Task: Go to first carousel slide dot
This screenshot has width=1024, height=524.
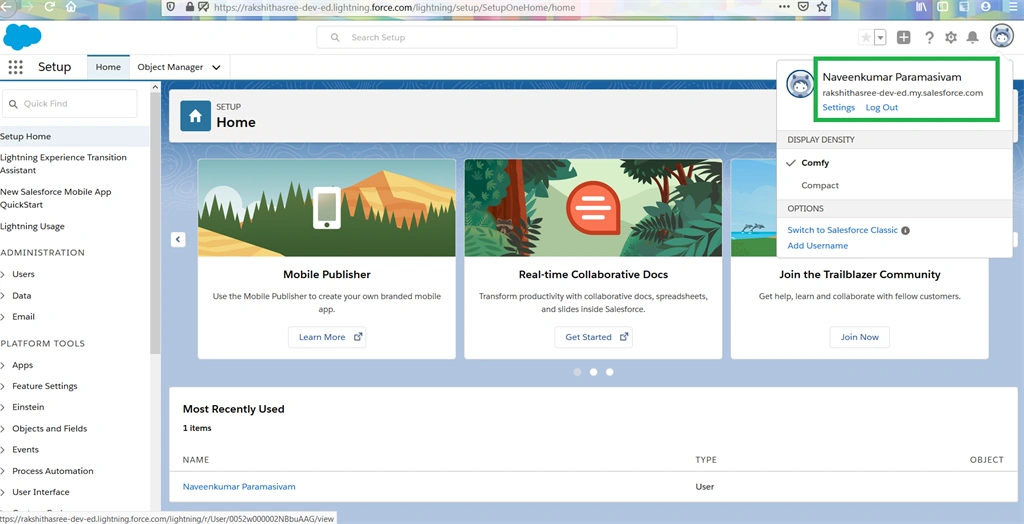Action: coord(577,372)
